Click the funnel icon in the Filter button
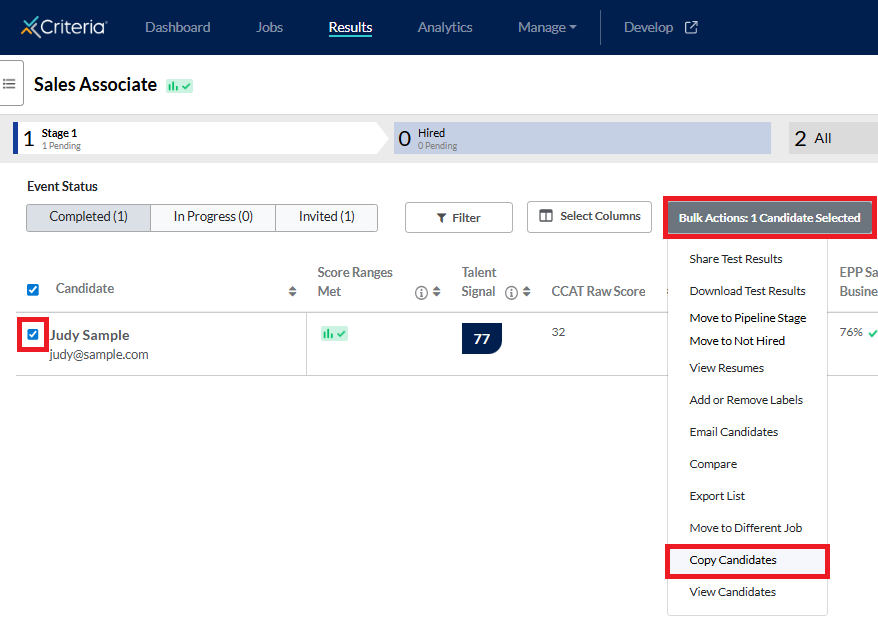This screenshot has width=878, height=622. [x=442, y=218]
